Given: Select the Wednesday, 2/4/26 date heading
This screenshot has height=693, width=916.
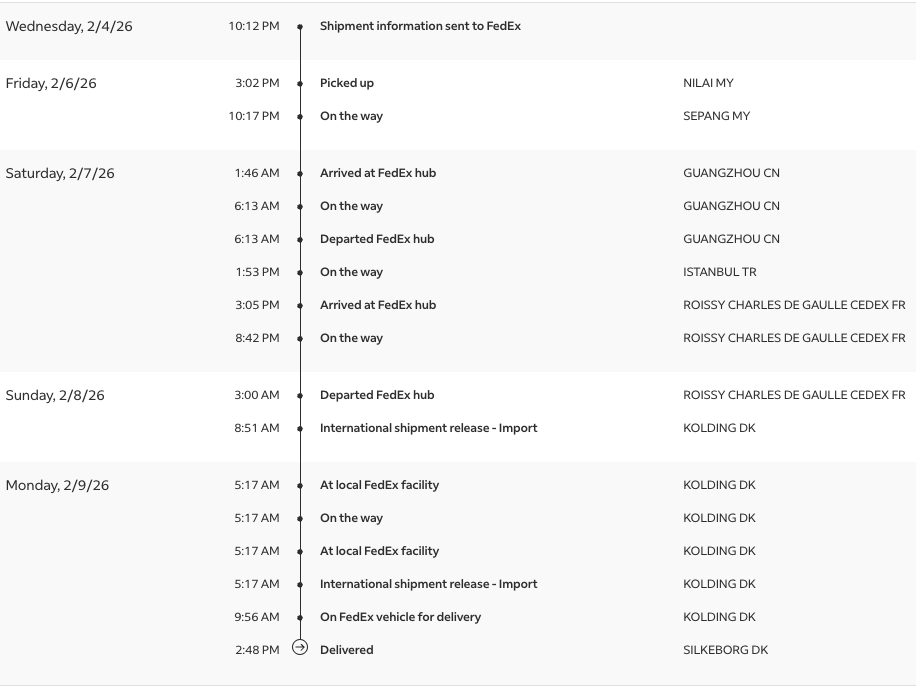Looking at the screenshot, I should tap(69, 27).
